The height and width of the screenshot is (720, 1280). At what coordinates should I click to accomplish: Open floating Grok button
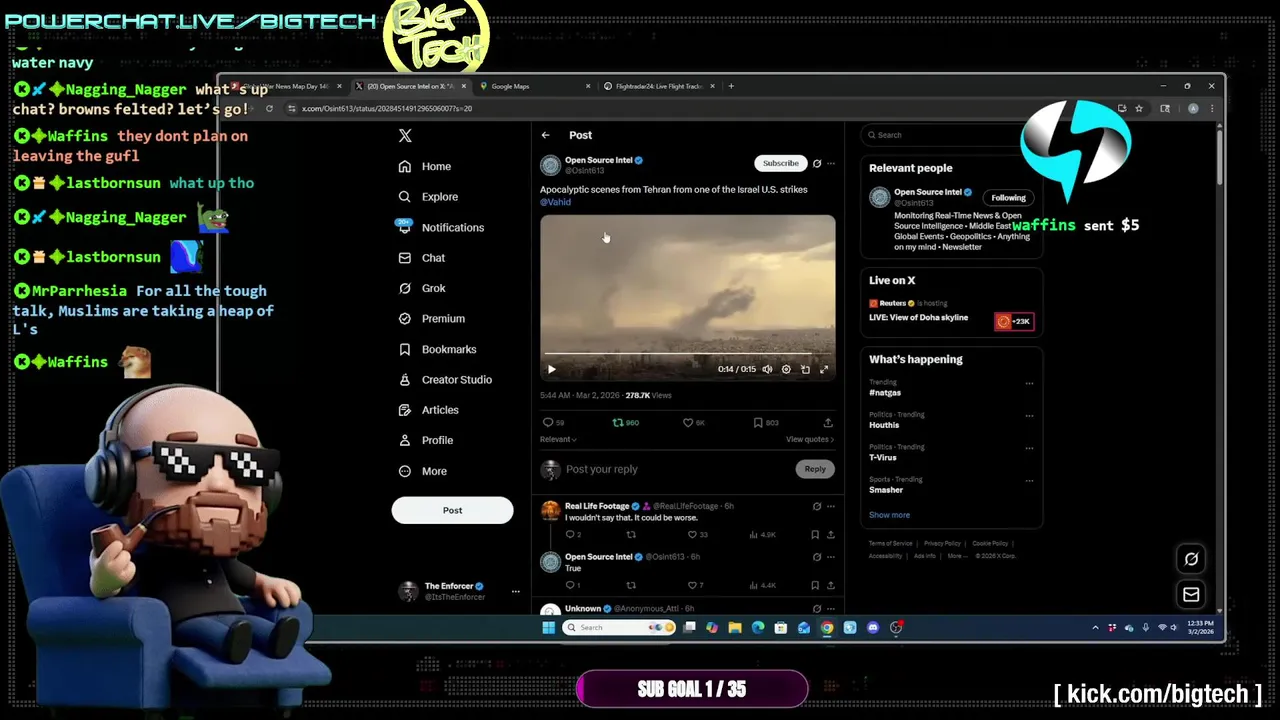point(1191,559)
